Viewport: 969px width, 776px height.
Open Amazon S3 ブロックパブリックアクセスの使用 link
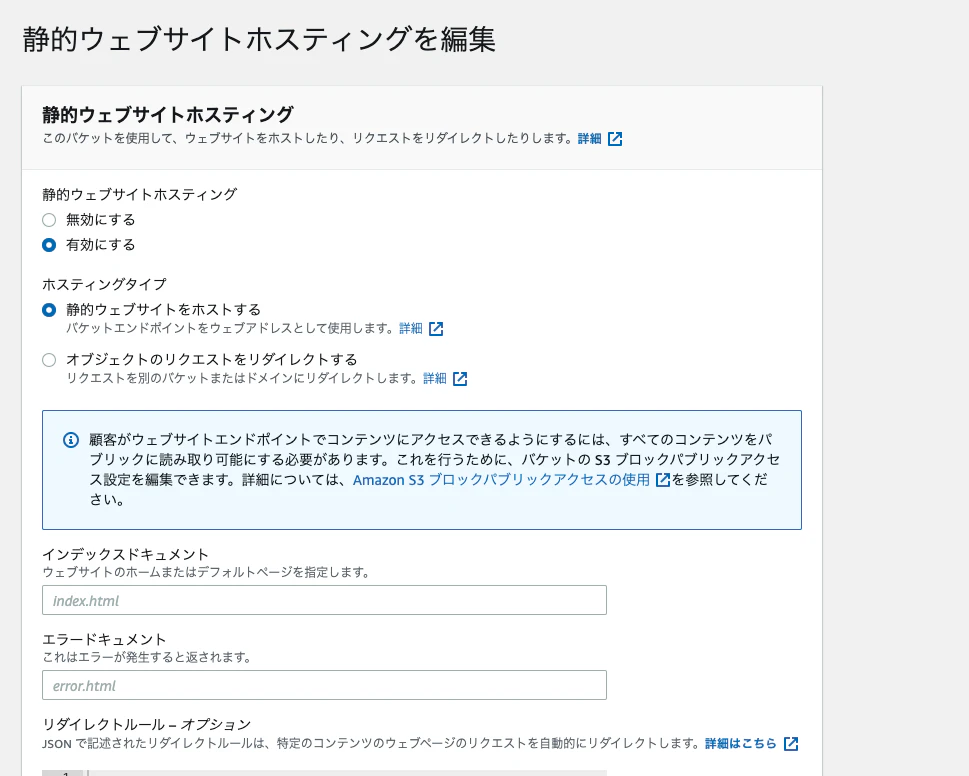[x=501, y=480]
